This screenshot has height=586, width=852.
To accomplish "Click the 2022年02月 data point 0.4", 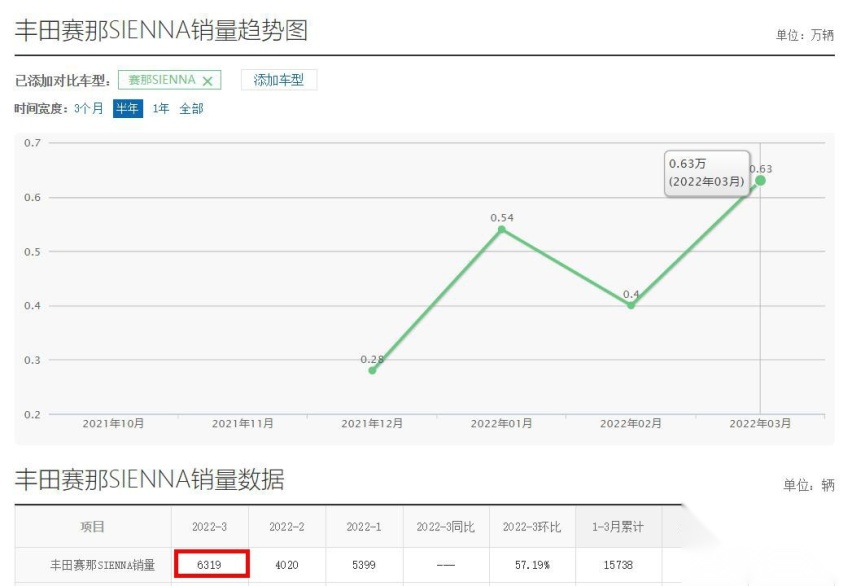I will [631, 306].
